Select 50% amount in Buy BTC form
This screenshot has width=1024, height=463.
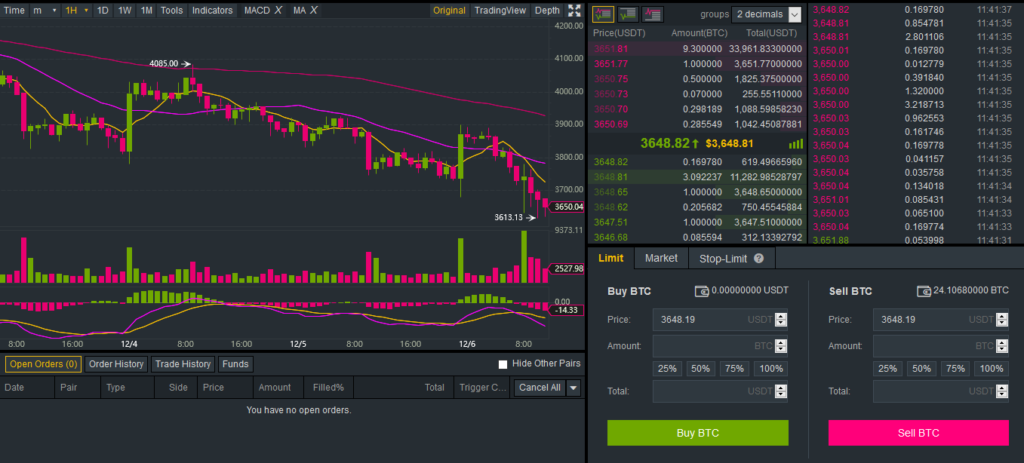click(x=700, y=369)
